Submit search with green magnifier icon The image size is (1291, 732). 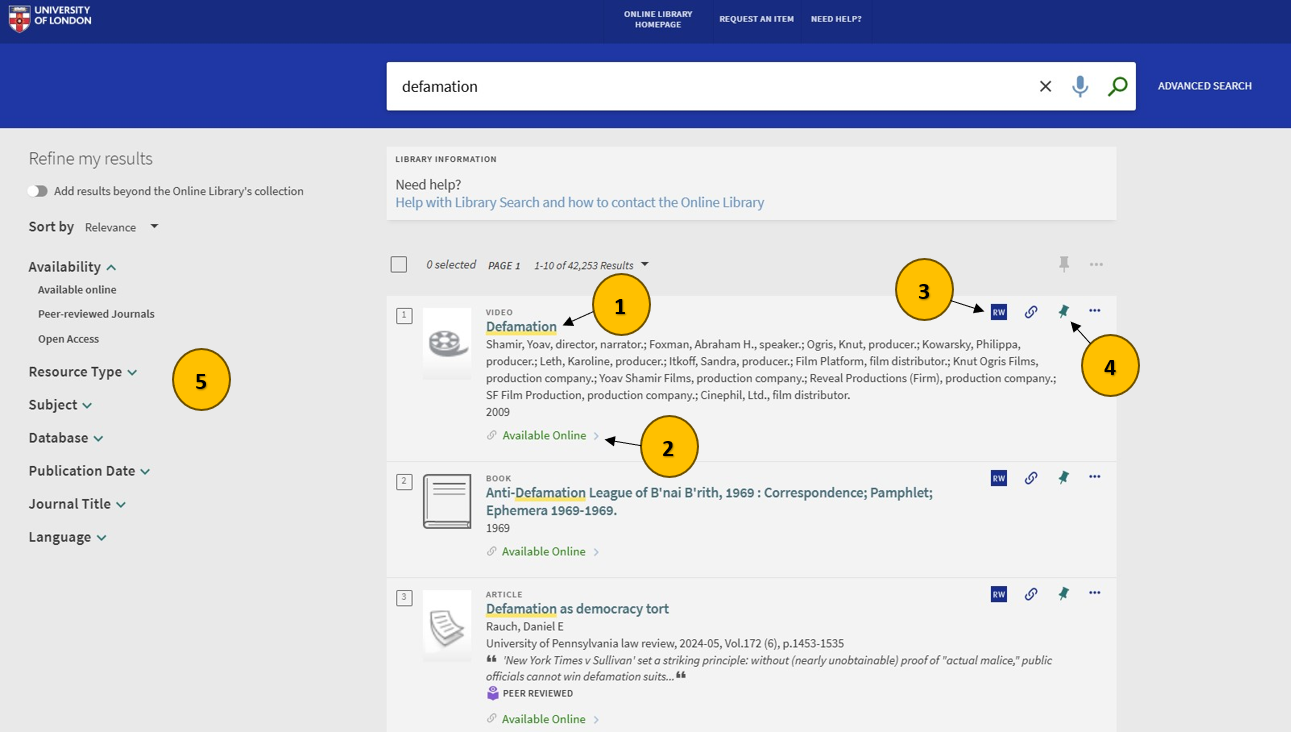click(x=1118, y=86)
